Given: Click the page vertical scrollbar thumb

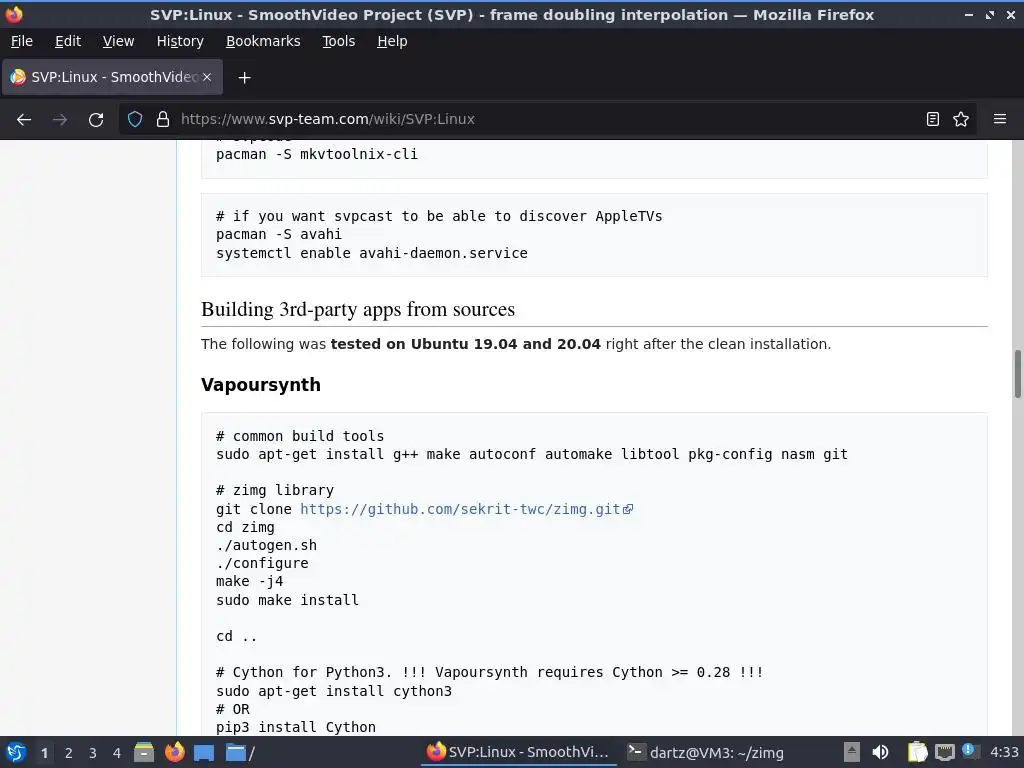Looking at the screenshot, I should coord(1017,374).
